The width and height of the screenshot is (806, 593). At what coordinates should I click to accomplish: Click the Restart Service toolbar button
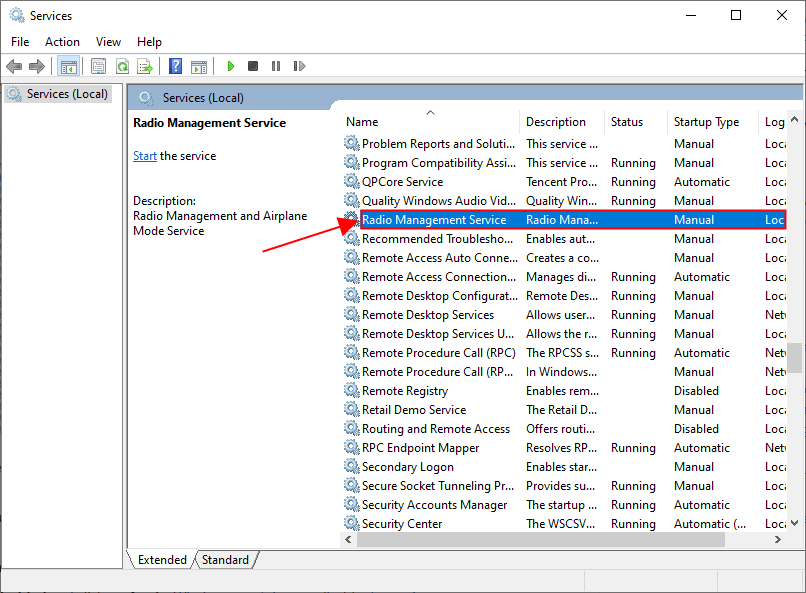click(299, 66)
